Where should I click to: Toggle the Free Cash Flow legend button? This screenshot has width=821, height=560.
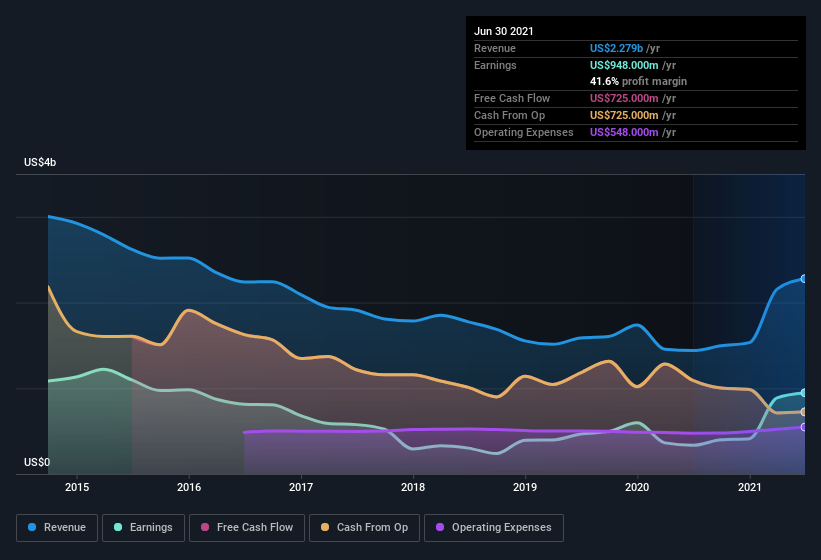[x=247, y=528]
